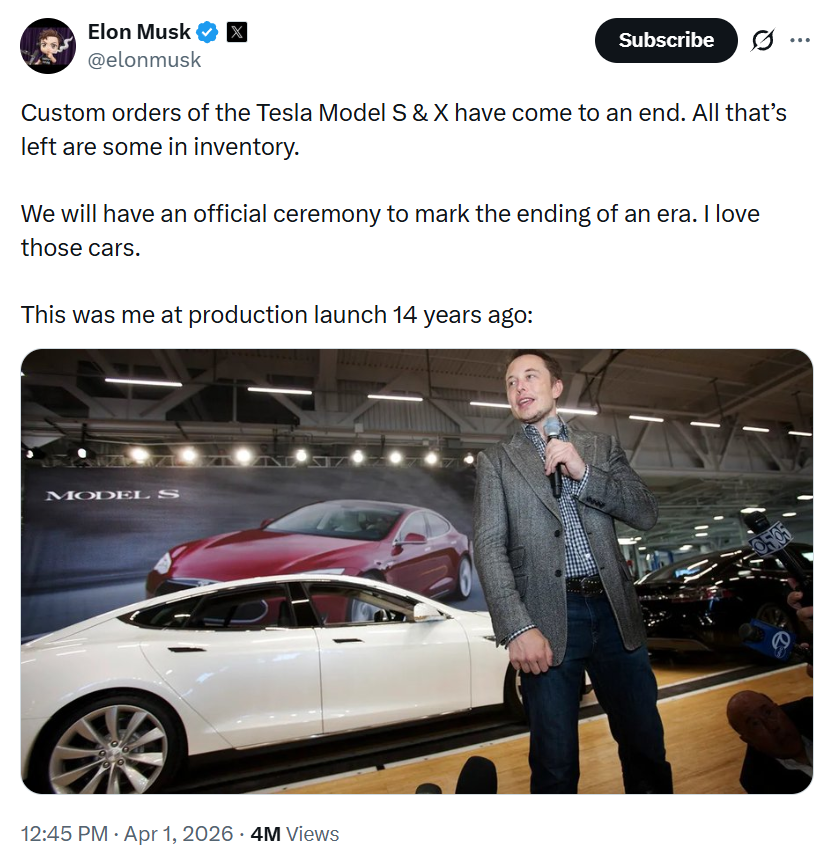Click the @elonmusk handle
The image size is (835, 865).
click(x=145, y=60)
